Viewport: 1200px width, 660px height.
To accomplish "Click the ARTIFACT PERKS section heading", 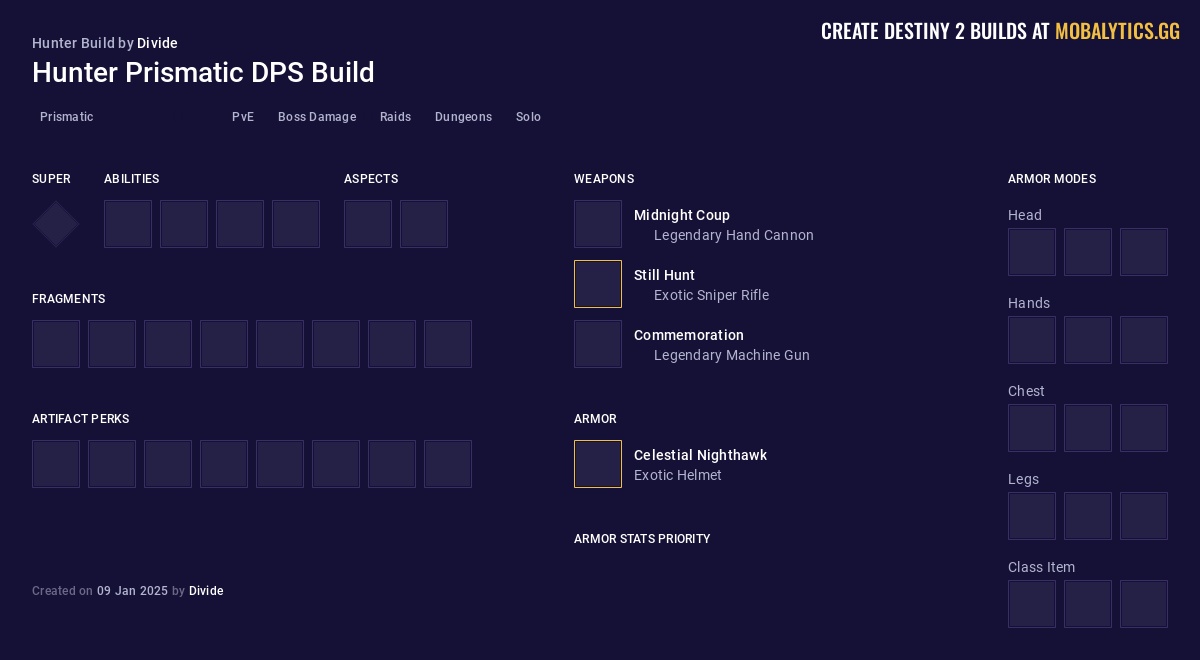I will click(x=80, y=419).
